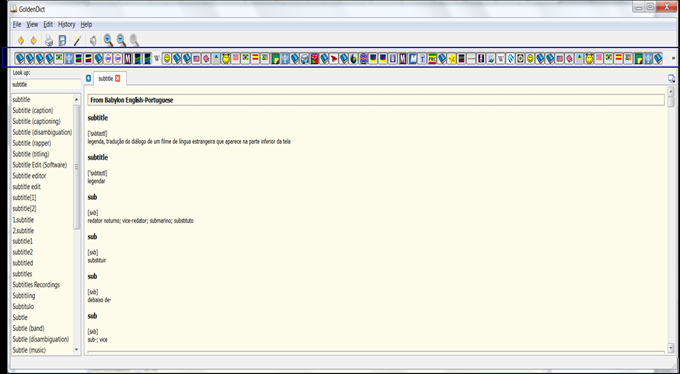The height and width of the screenshot is (374, 680).
Task: Select '2.subtitle' in word list
Action: coord(23,231)
